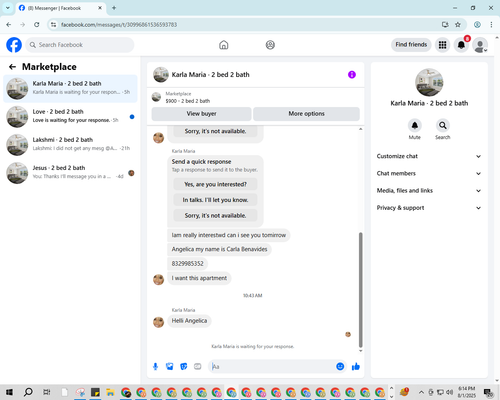This screenshot has width=500, height=400.
Task: Open conversation information purple icon
Action: pyautogui.click(x=352, y=75)
